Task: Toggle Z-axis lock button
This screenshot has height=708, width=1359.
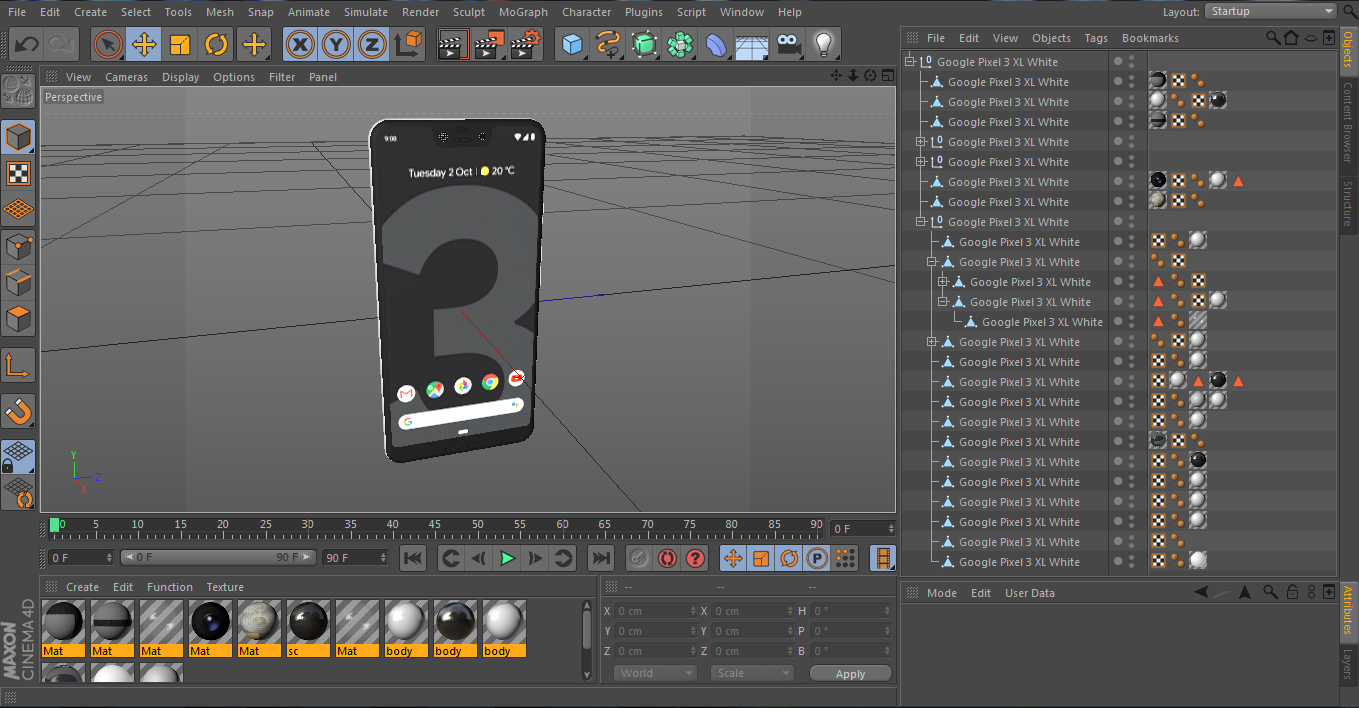Action: pos(371,45)
